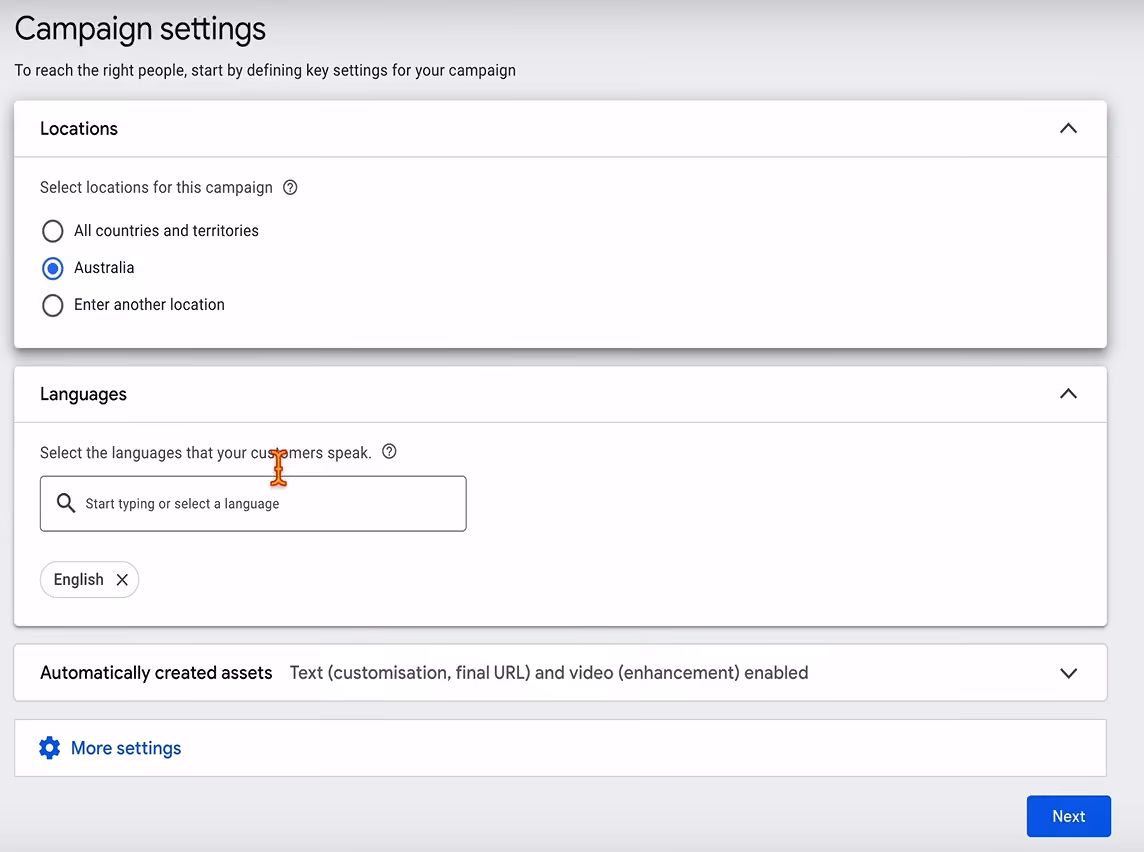
Task: Click the Next button
Action: click(x=1069, y=816)
